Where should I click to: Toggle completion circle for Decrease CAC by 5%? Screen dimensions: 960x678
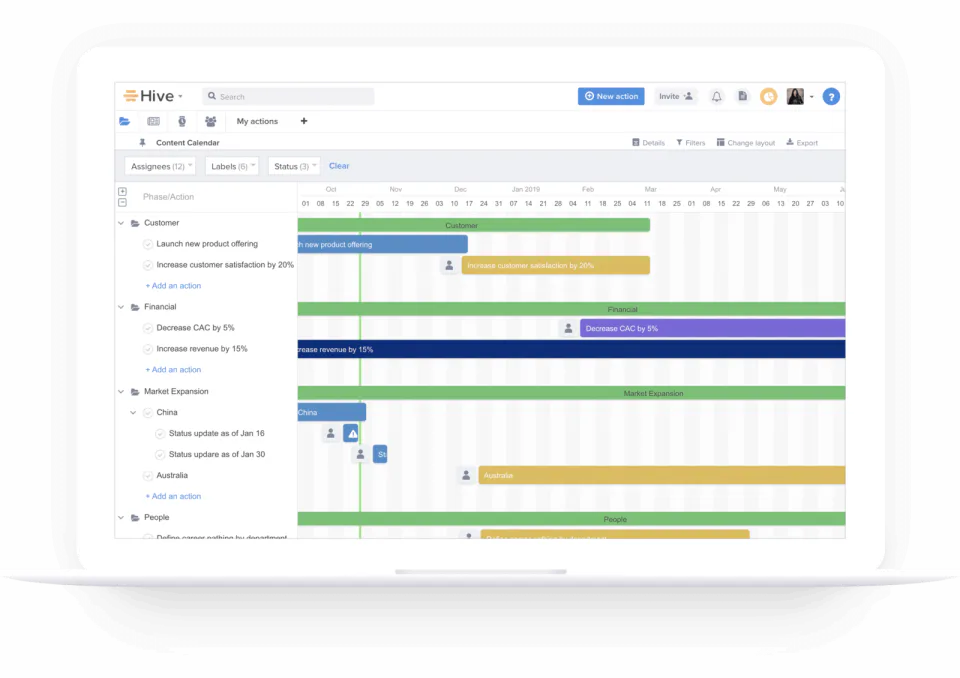point(147,327)
